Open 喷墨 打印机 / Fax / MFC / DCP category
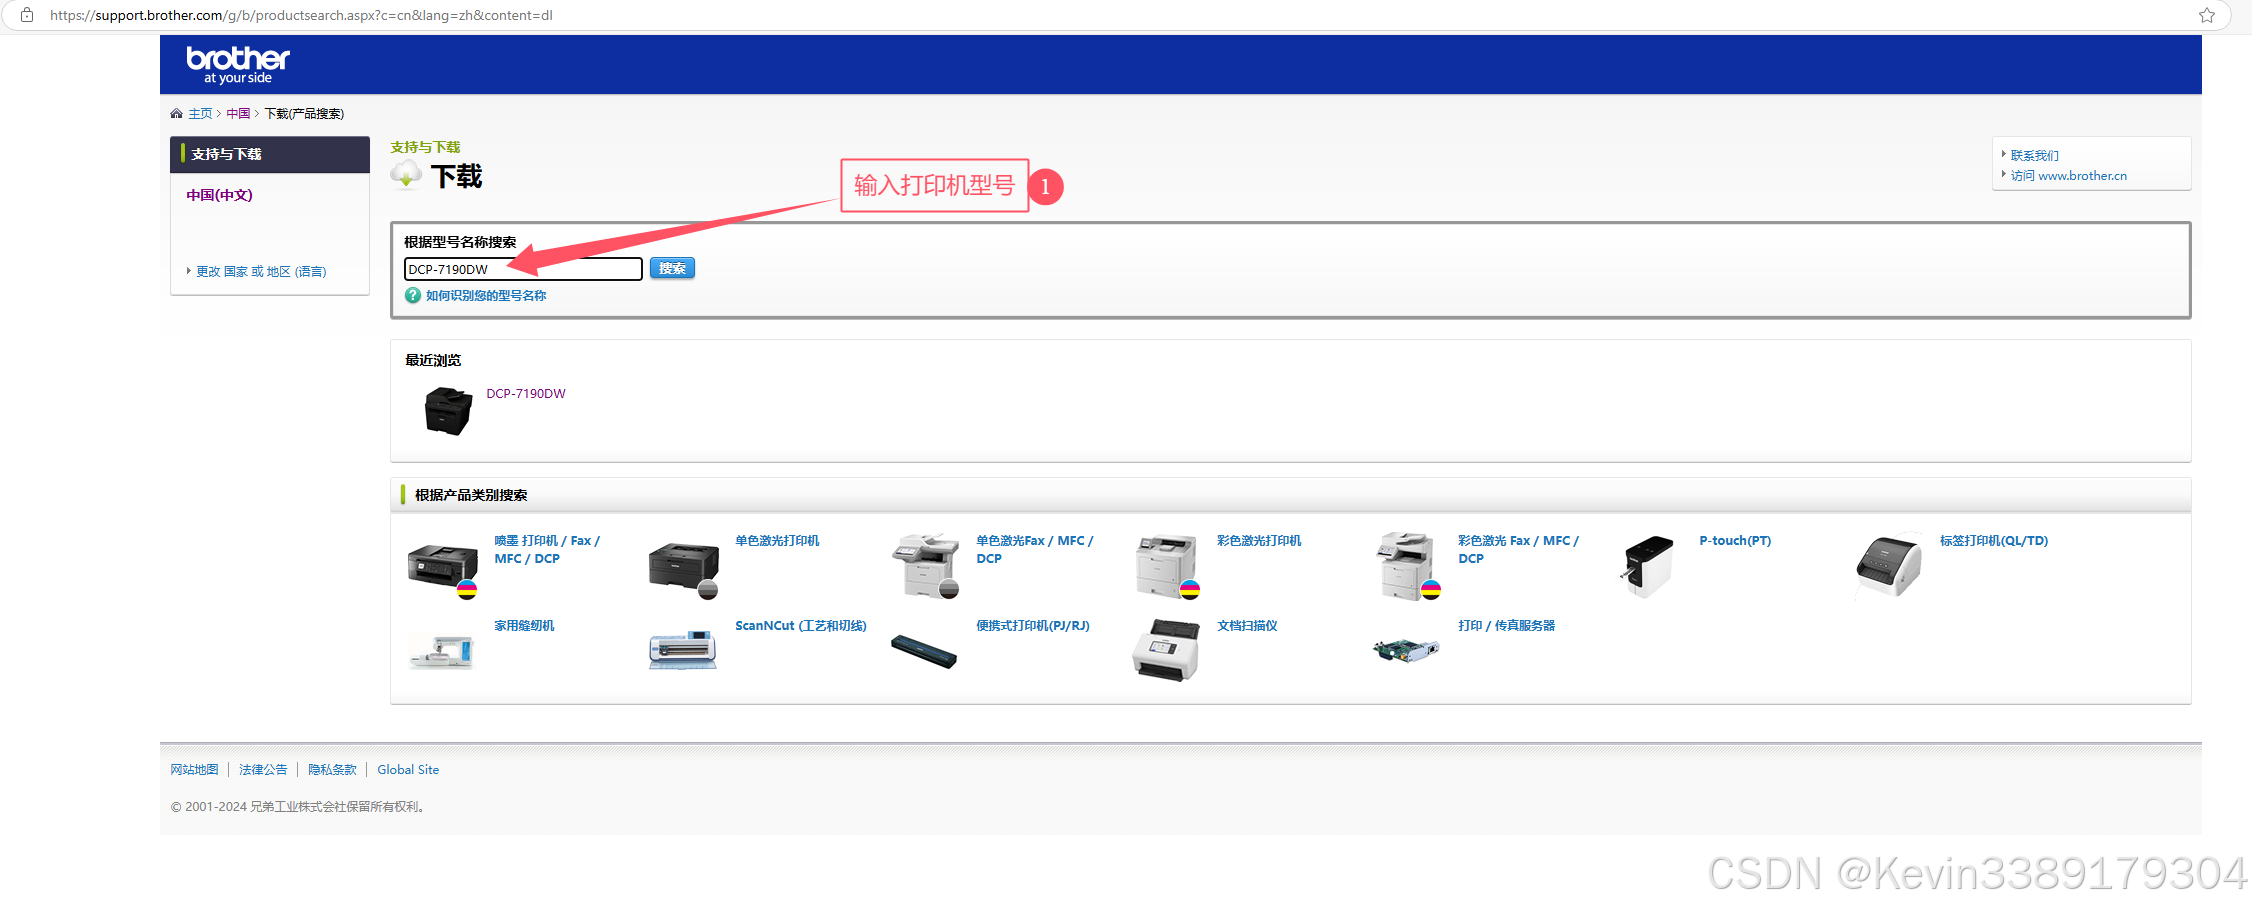This screenshot has height=912, width=2252. point(547,550)
